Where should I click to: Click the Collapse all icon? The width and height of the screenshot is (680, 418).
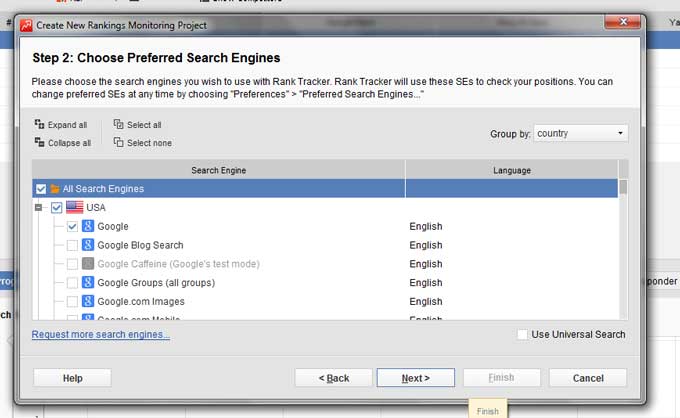(39, 143)
